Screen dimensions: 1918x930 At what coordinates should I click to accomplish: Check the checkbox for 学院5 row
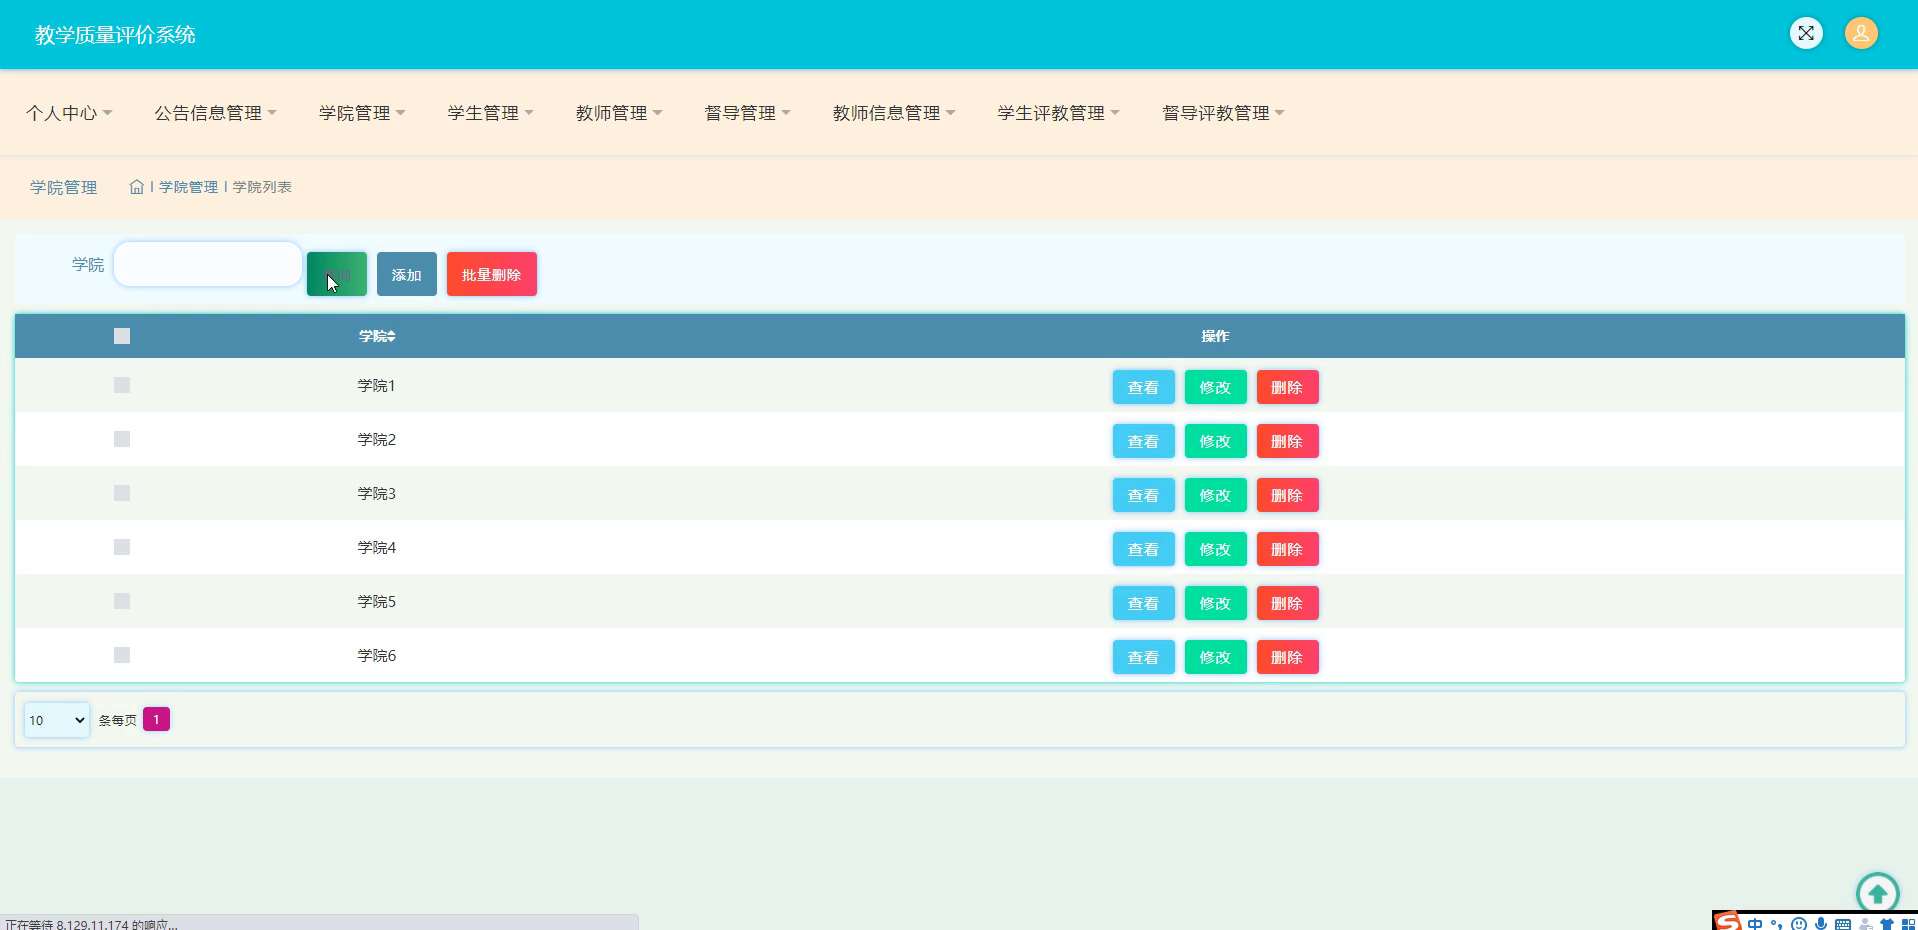click(122, 601)
